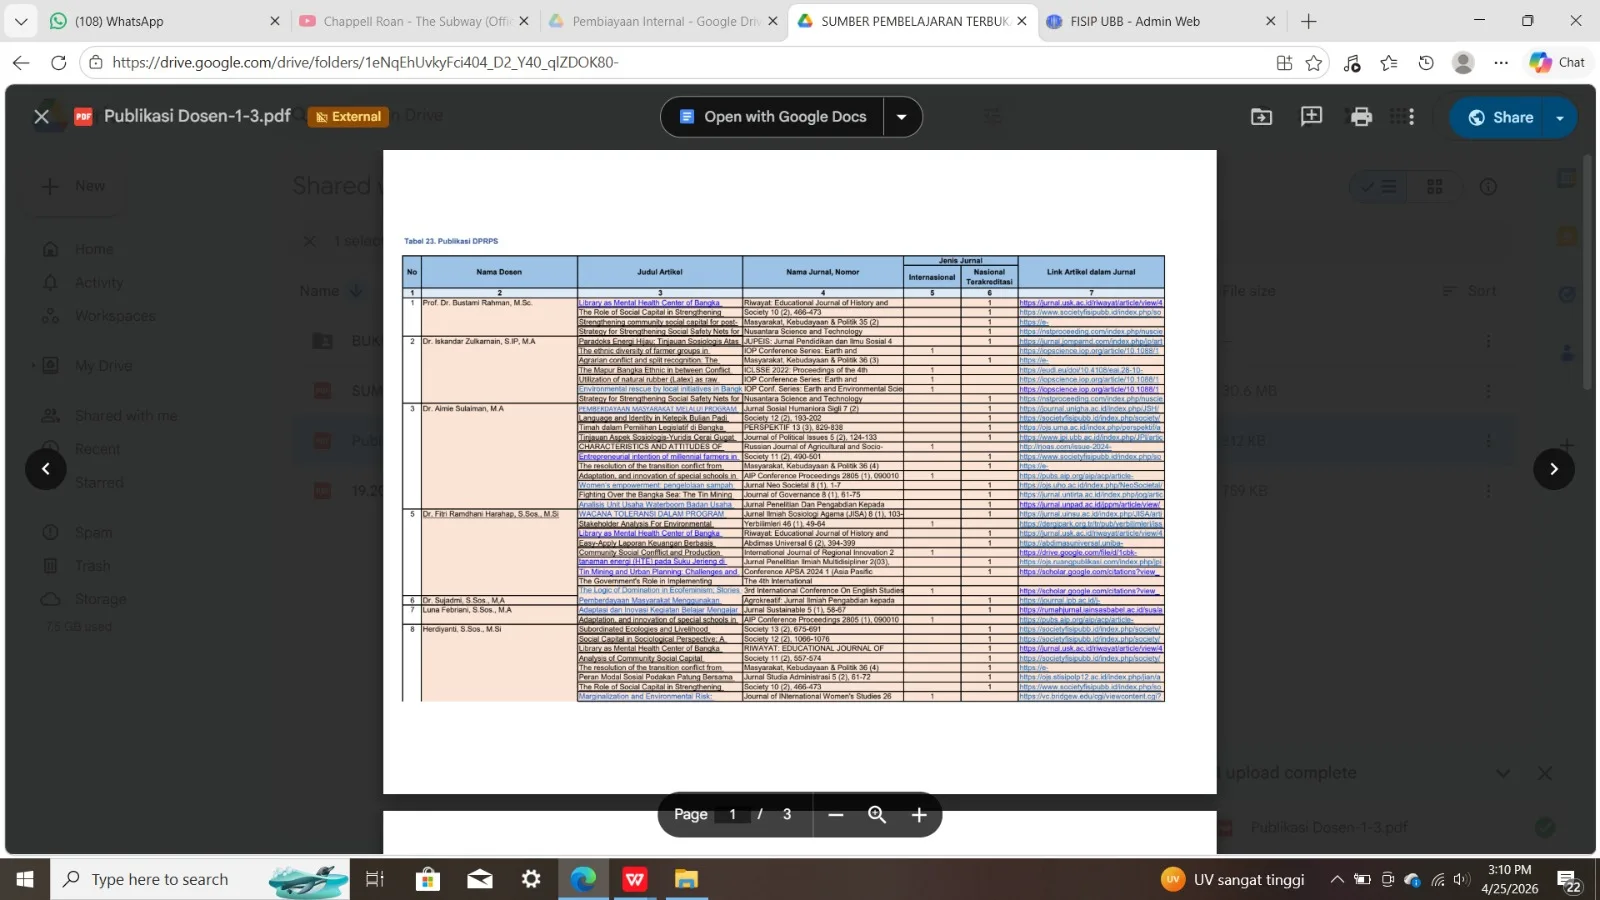The height and width of the screenshot is (900, 1600).
Task: Click the magnifier reset zoom icon
Action: pyautogui.click(x=877, y=815)
